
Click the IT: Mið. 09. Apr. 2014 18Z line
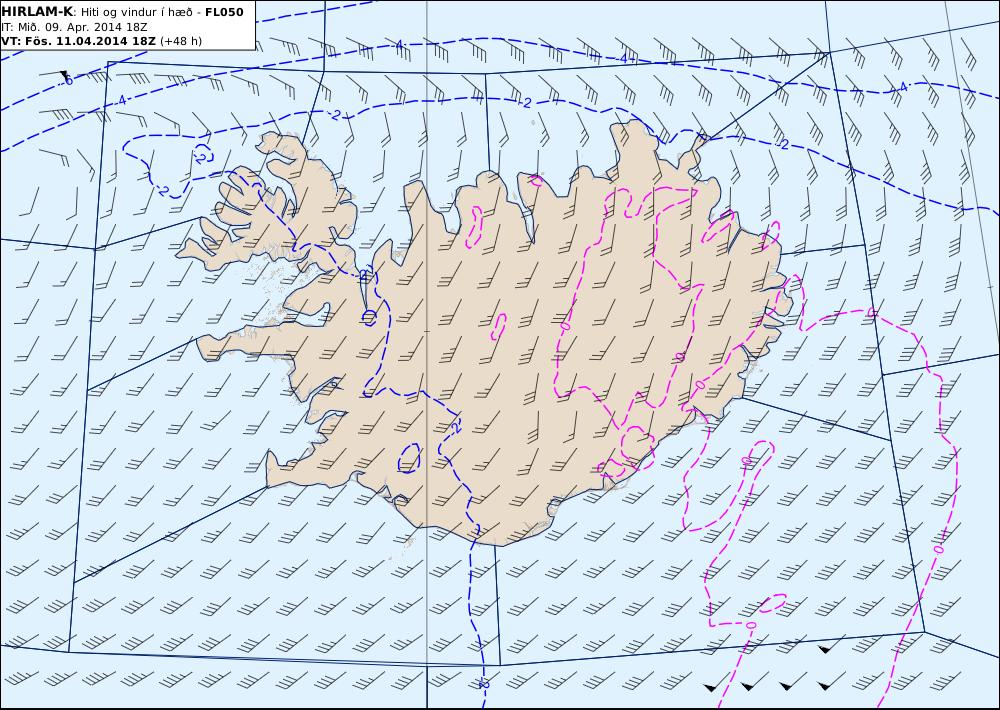click(75, 27)
